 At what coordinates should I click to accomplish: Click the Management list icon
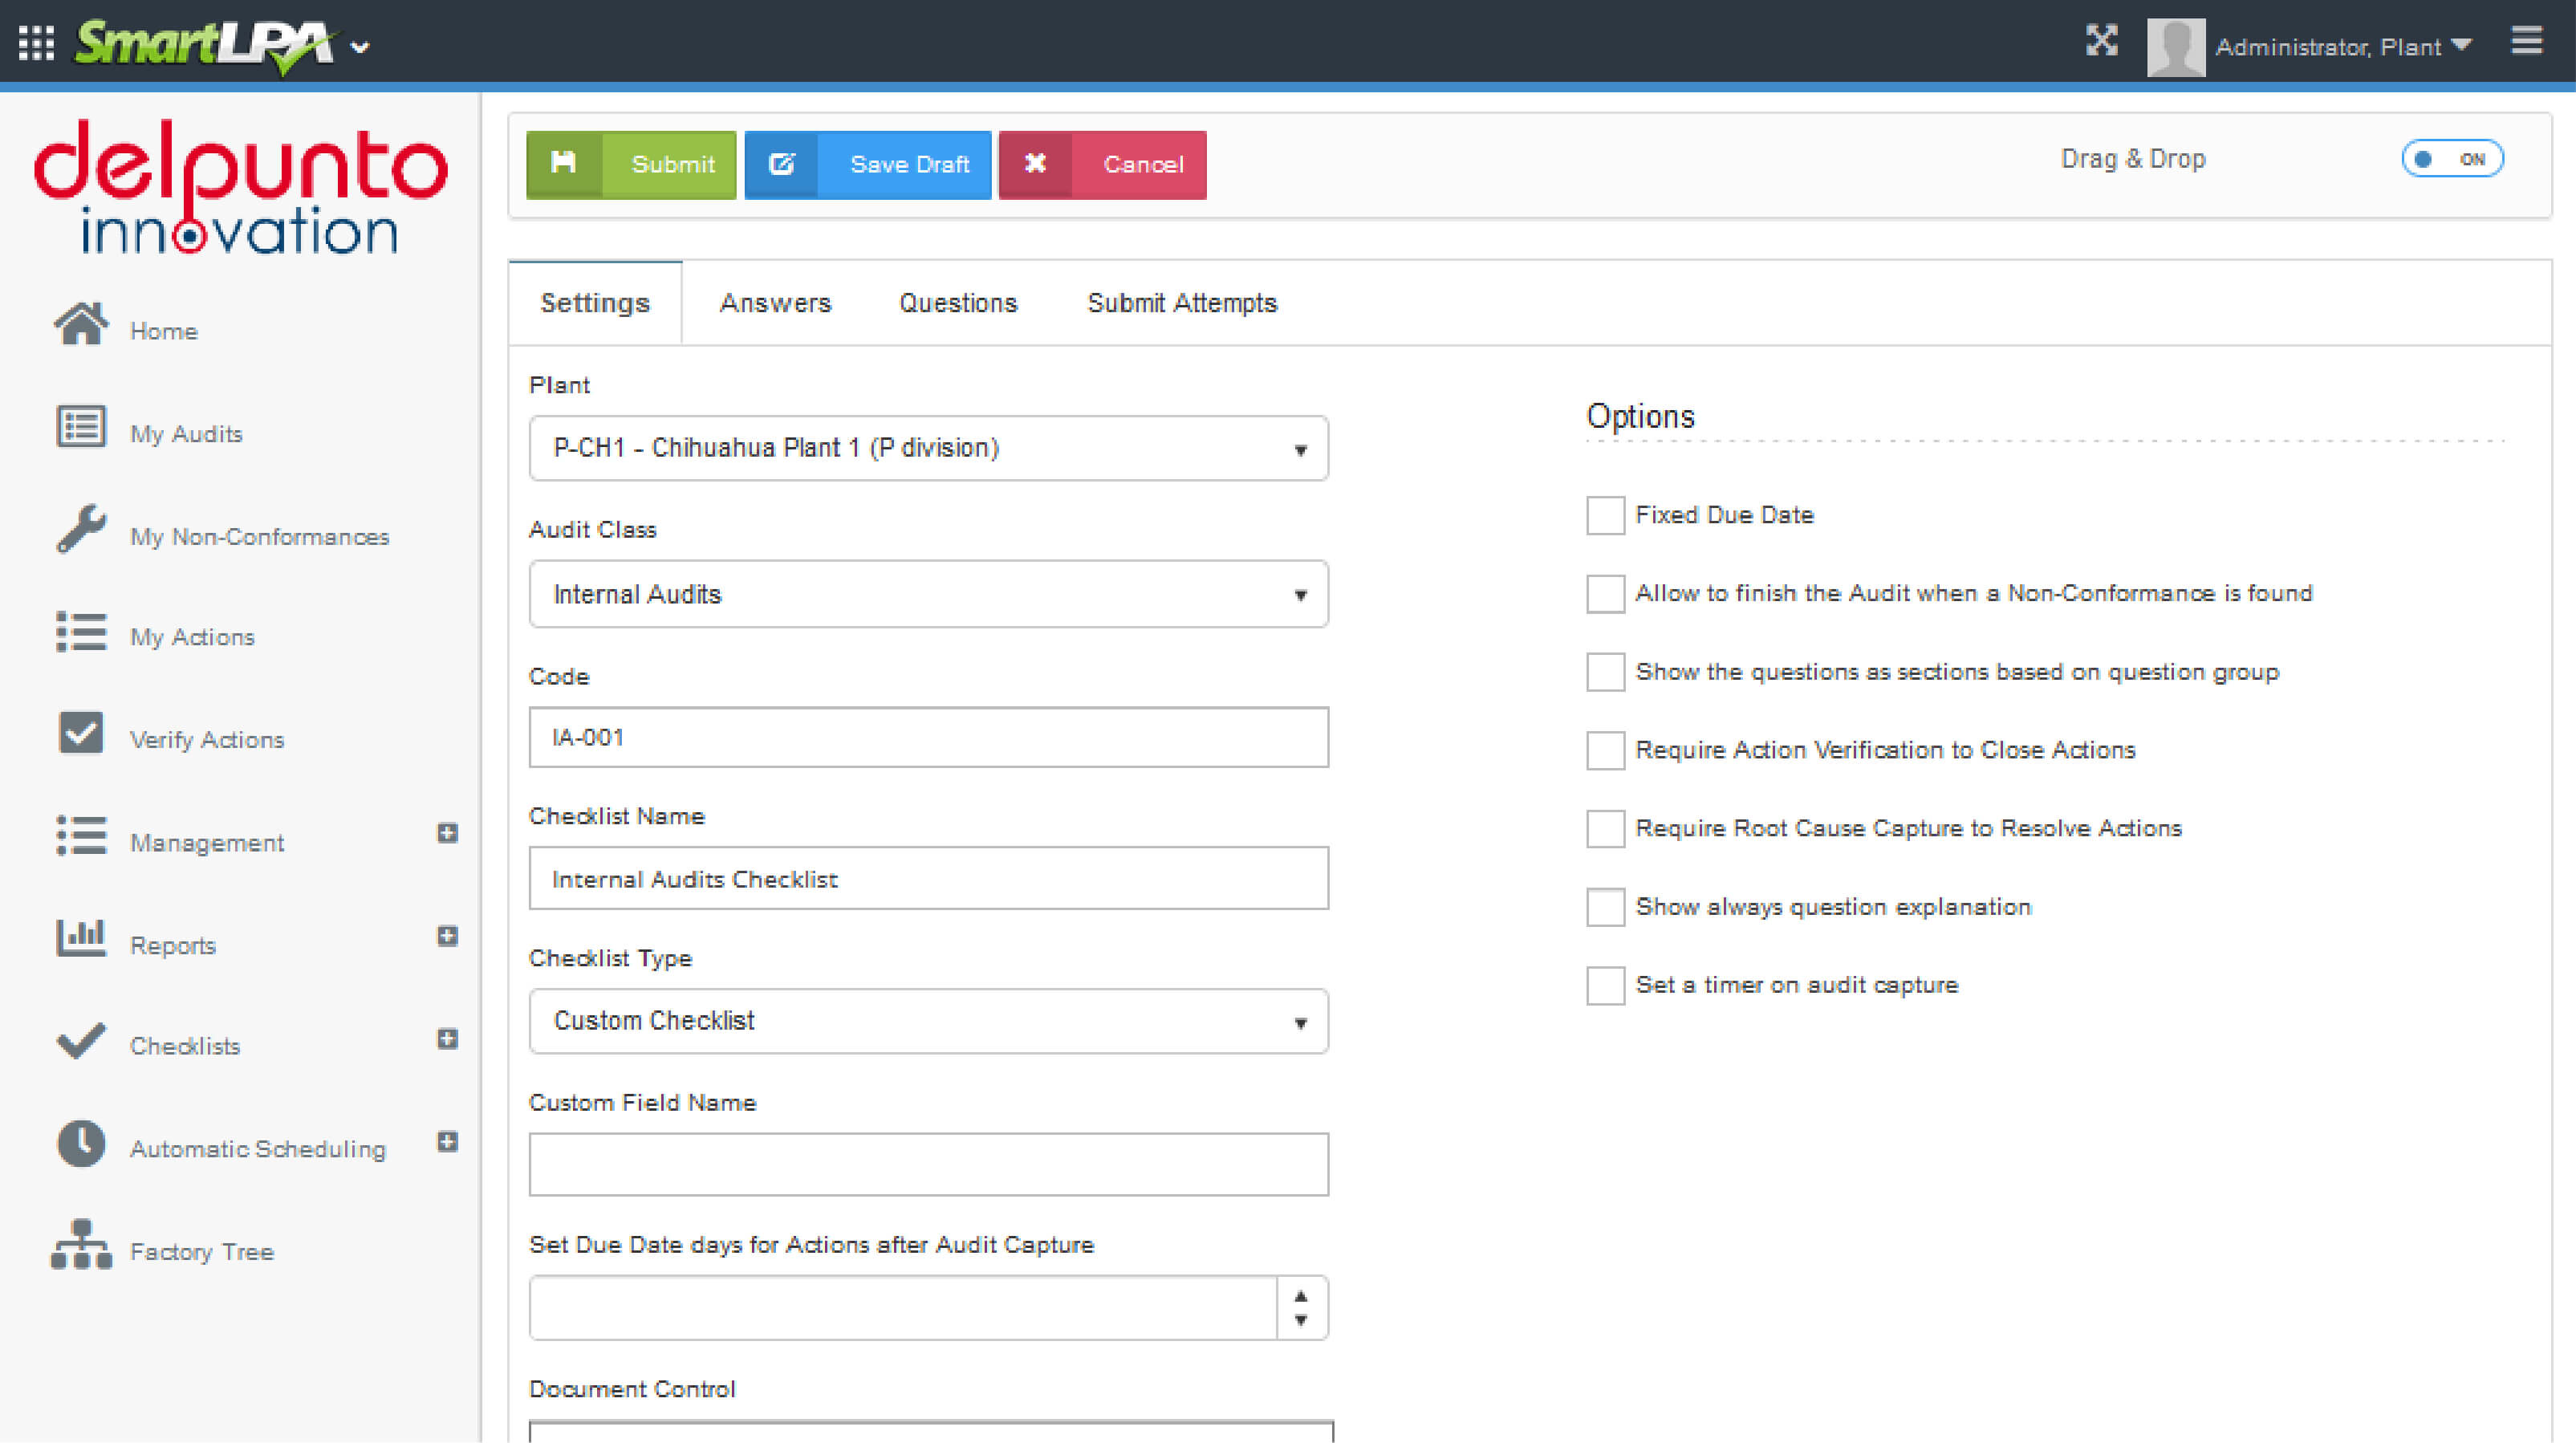tap(81, 836)
